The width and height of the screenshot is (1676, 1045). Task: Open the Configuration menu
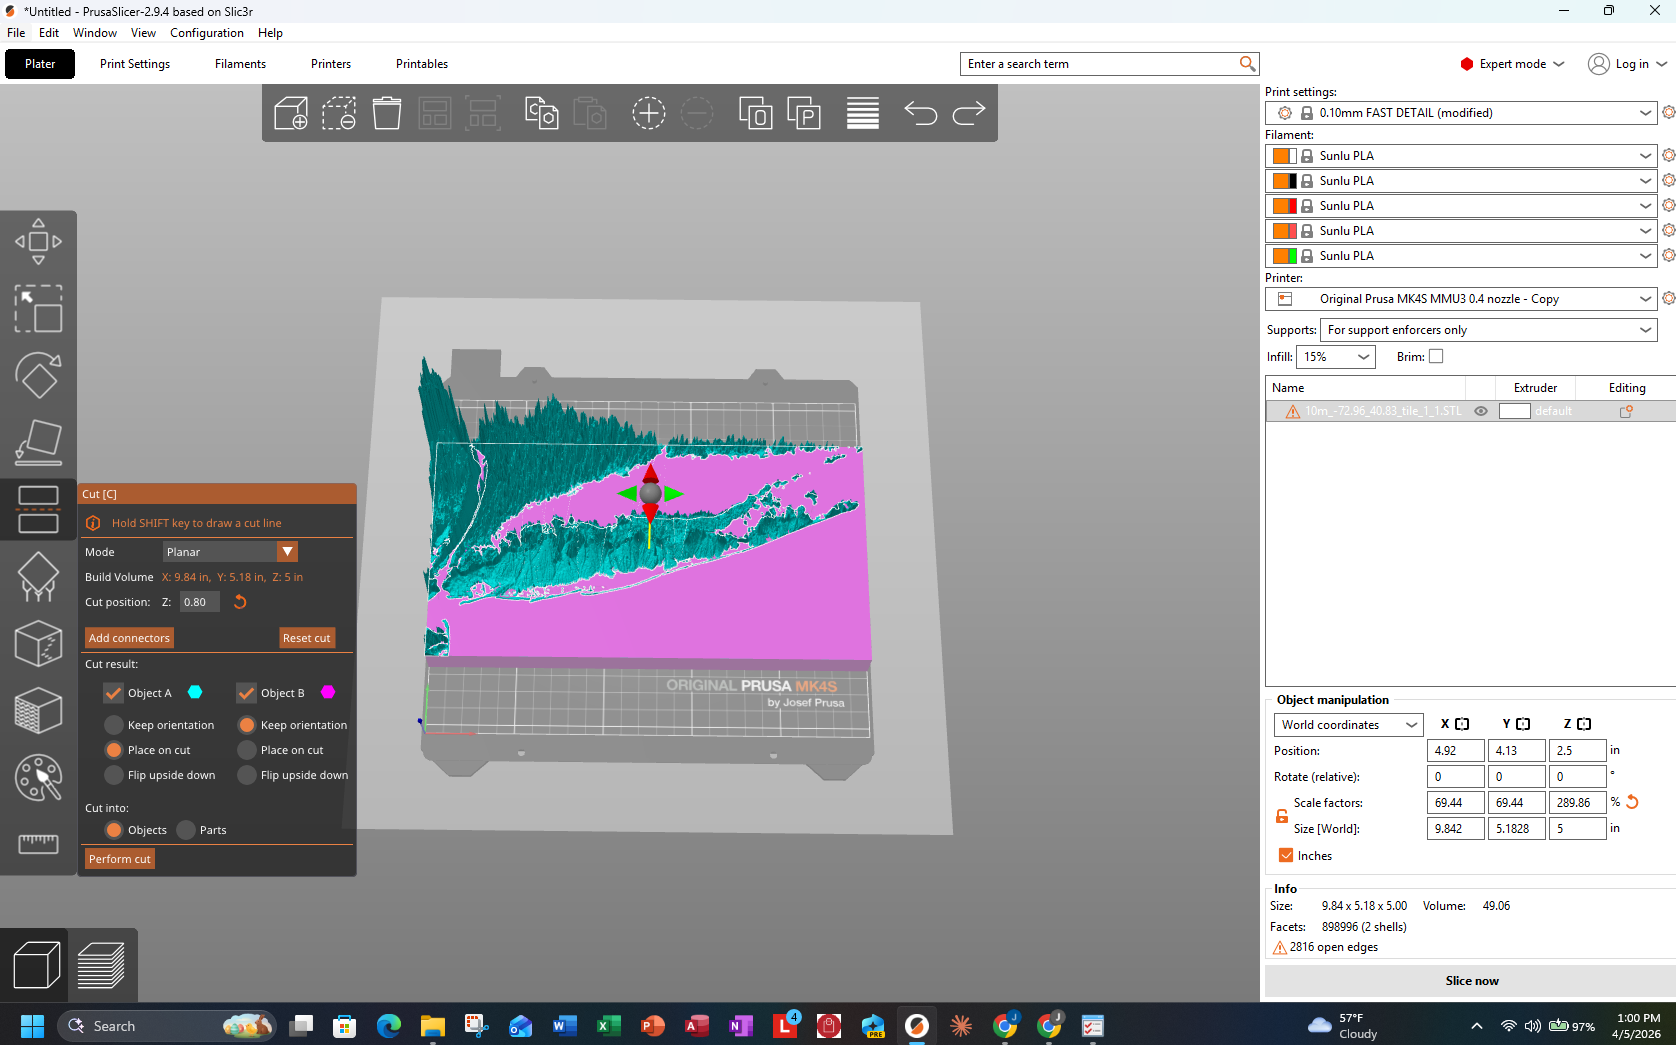click(207, 33)
